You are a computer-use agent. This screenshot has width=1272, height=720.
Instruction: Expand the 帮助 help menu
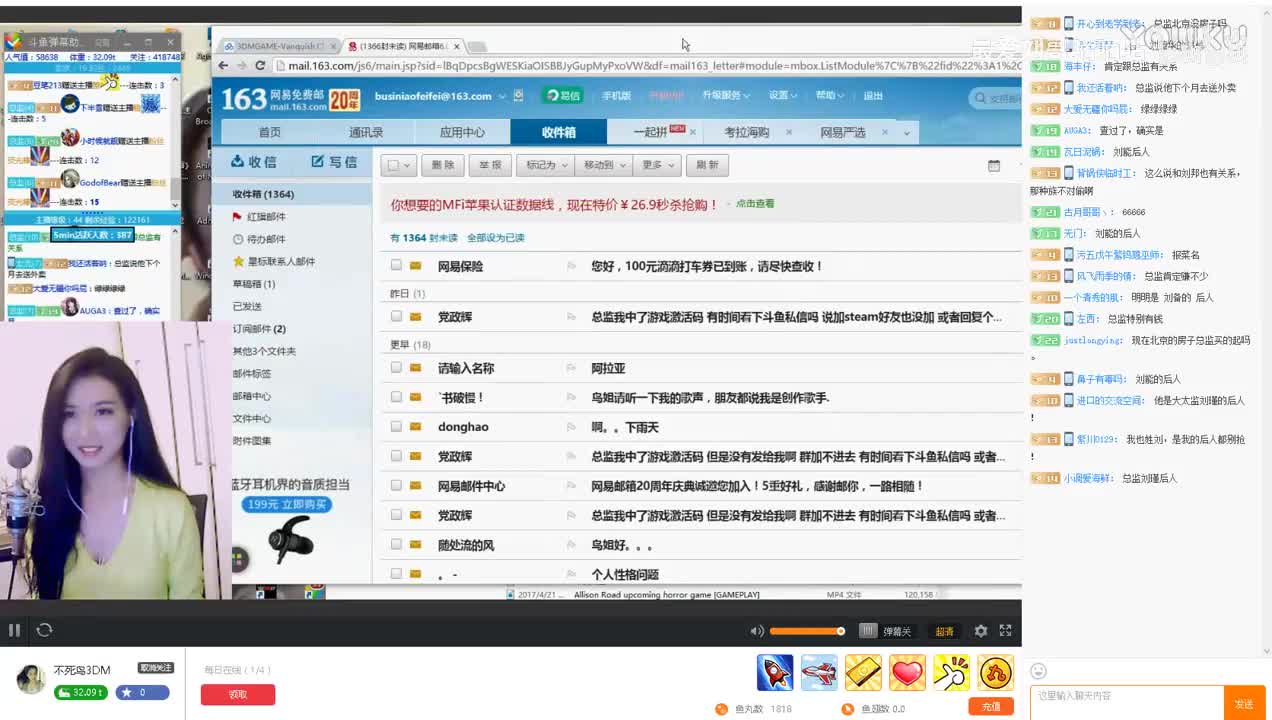[x=829, y=96]
